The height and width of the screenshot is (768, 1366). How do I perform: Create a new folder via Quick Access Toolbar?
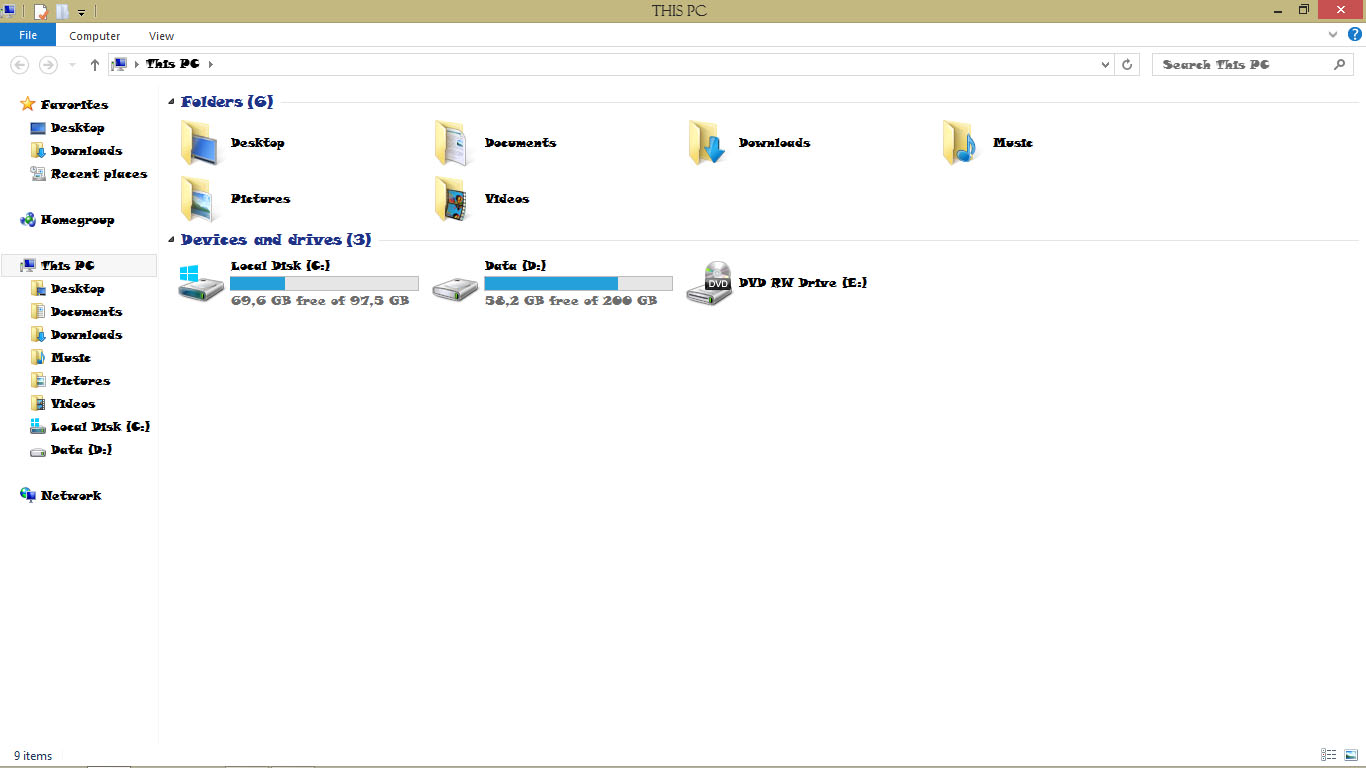click(62, 10)
